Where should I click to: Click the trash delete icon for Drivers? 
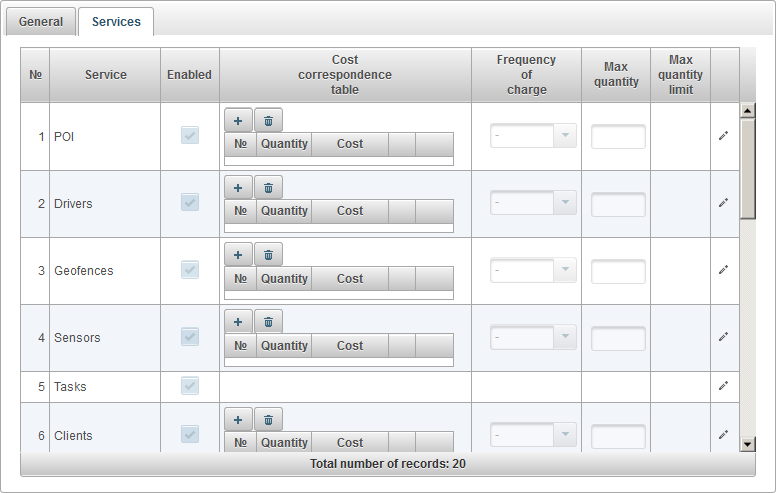pyautogui.click(x=268, y=187)
